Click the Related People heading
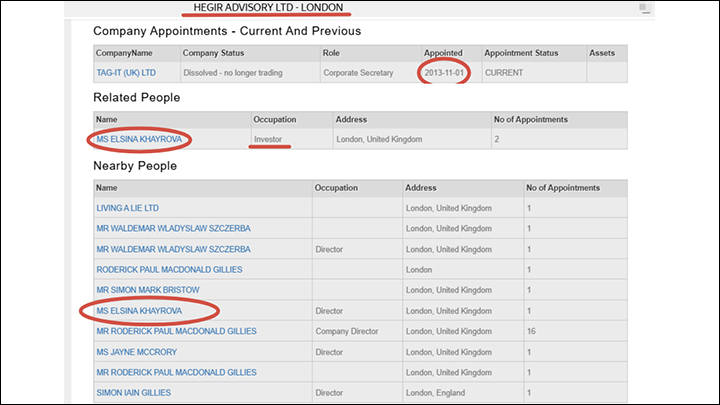This screenshot has width=720, height=405. [137, 97]
